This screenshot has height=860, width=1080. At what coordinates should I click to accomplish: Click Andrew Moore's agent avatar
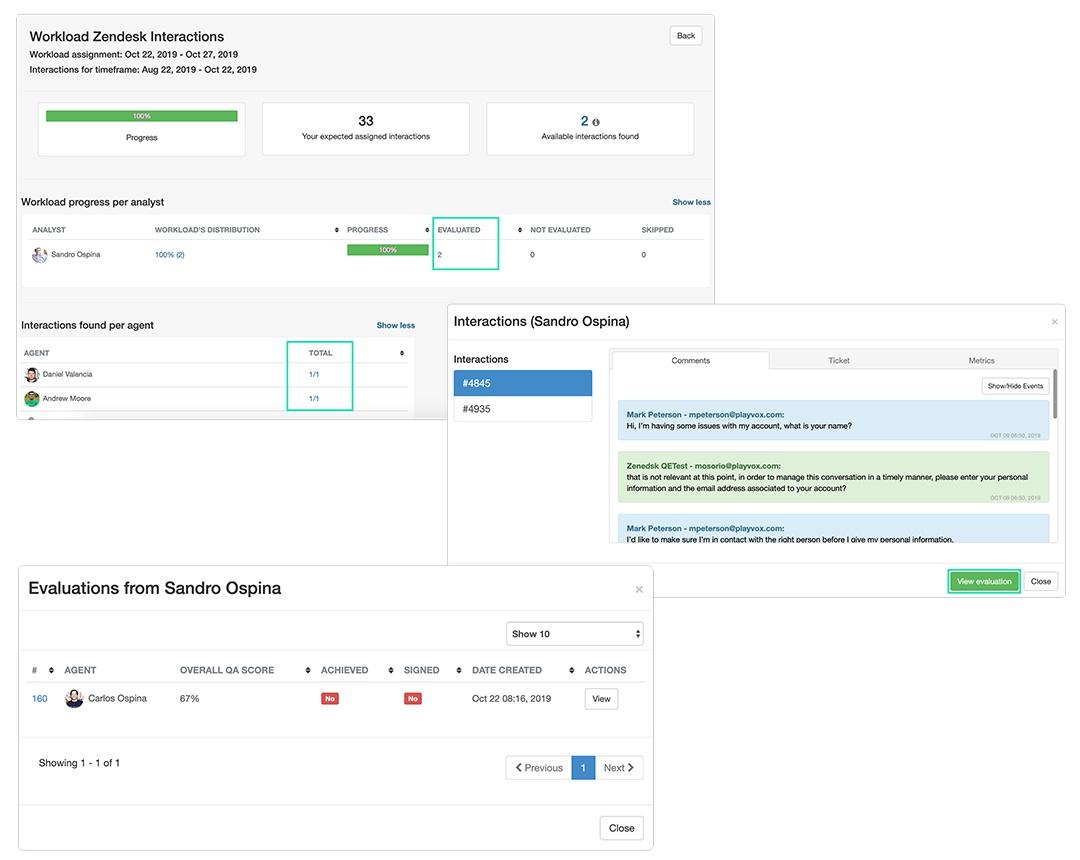32,399
